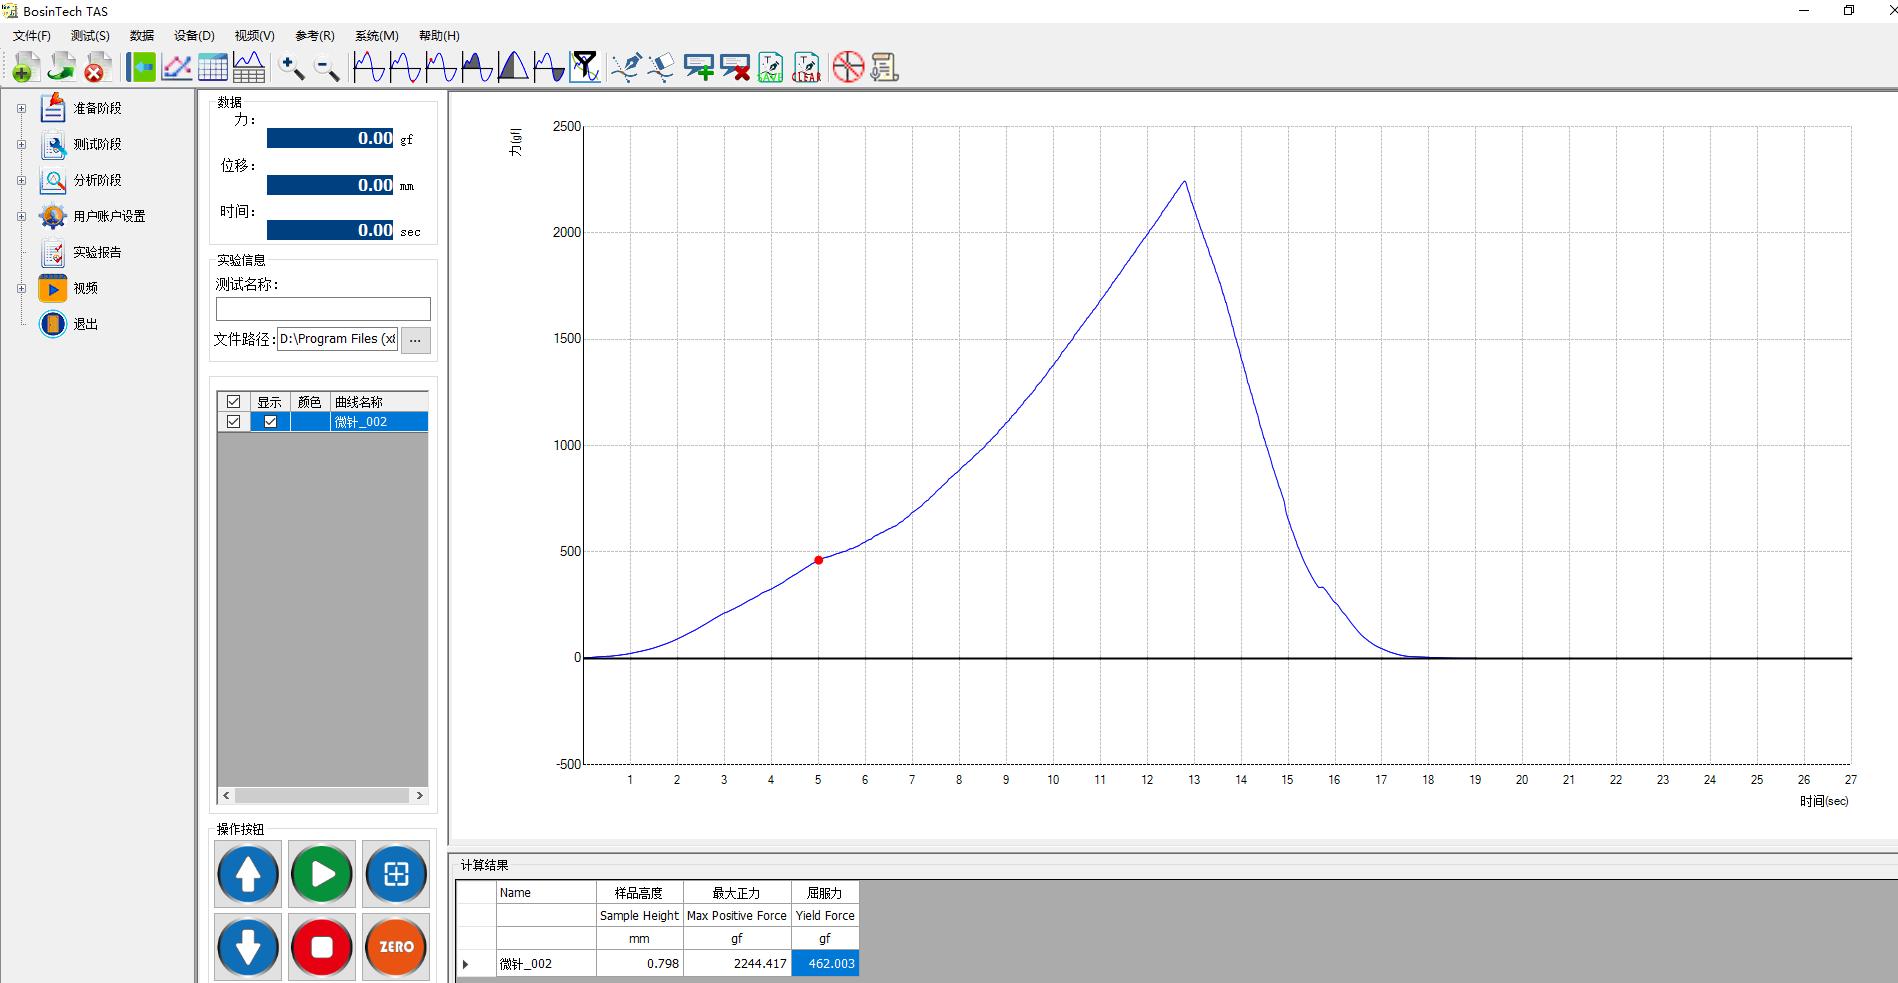Screen dimensions: 1898x983
Task: Select the shaded triangle area icon
Action: click(x=514, y=67)
